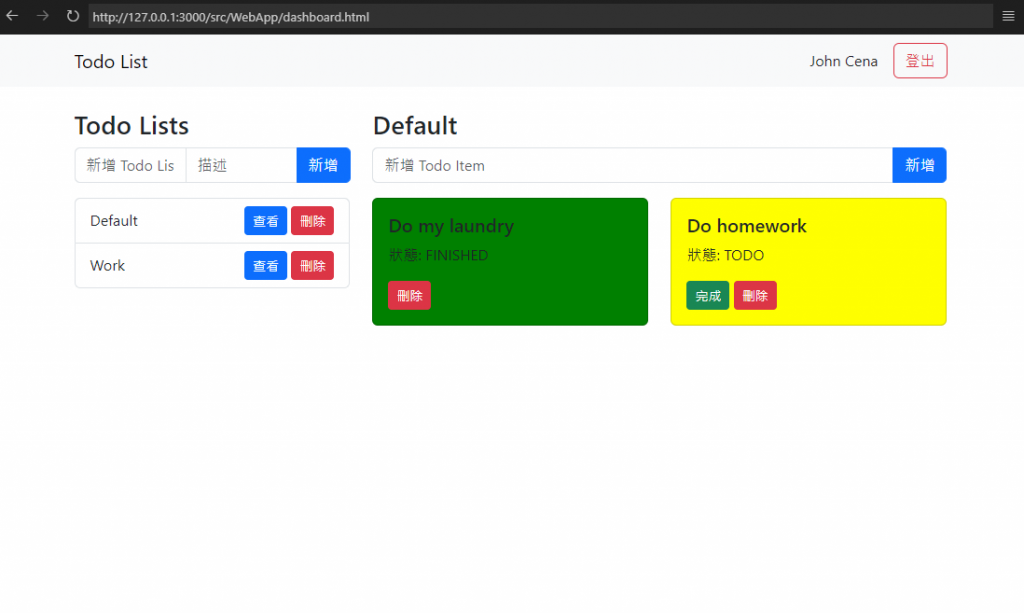The height and width of the screenshot is (613, 1024).
Task: Click the browser forward arrow
Action: coord(42,16)
